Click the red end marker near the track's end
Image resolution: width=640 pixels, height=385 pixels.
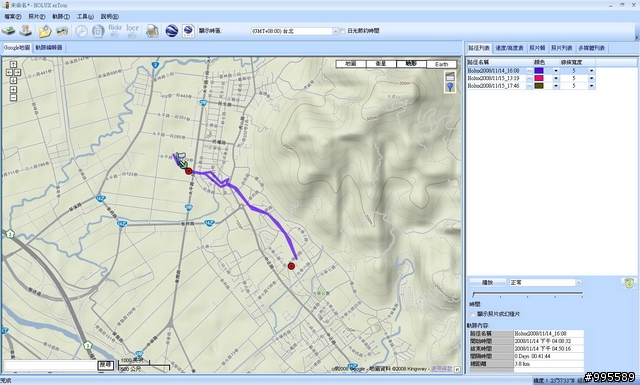coord(291,266)
